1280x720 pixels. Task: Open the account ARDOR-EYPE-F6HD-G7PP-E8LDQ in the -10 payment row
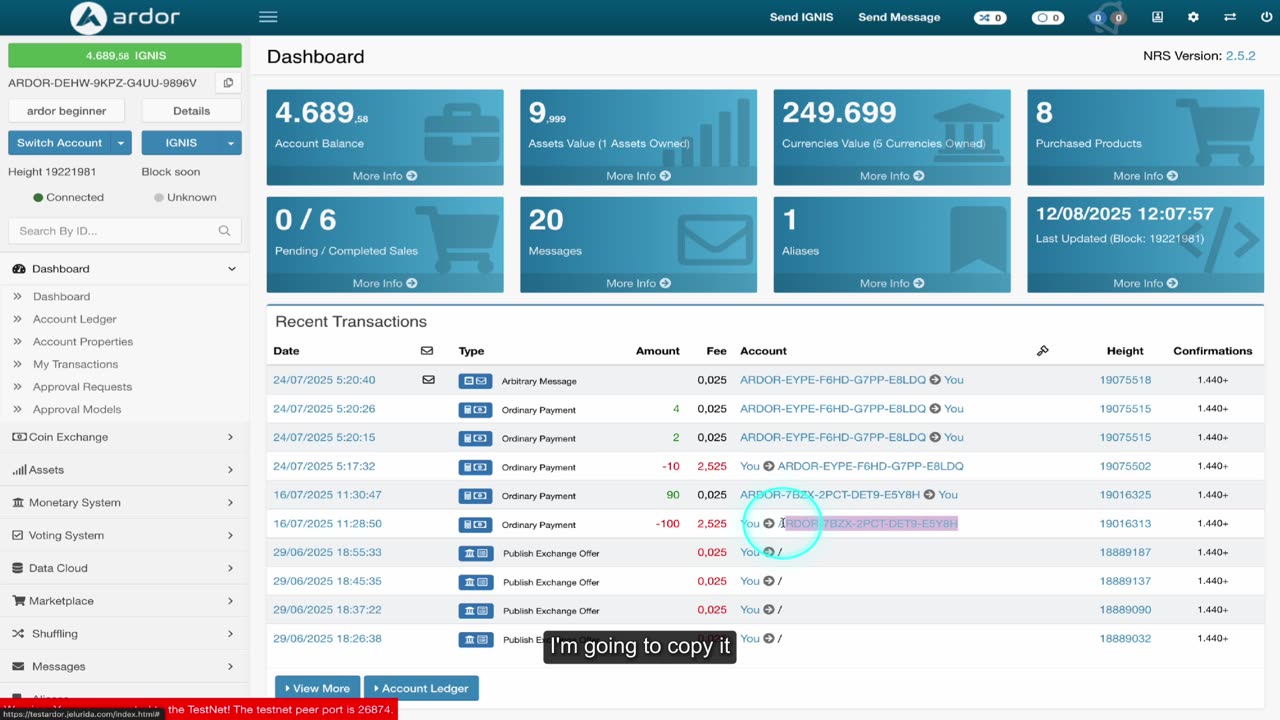point(871,466)
